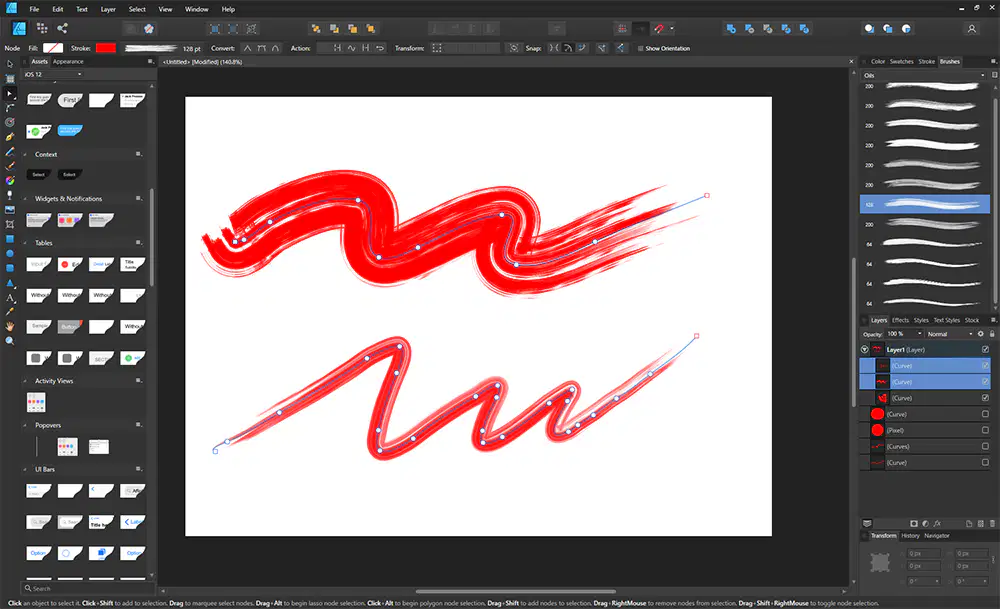The image size is (1000, 609).
Task: Toggle visibility checkbox for Layer1
Action: click(985, 349)
